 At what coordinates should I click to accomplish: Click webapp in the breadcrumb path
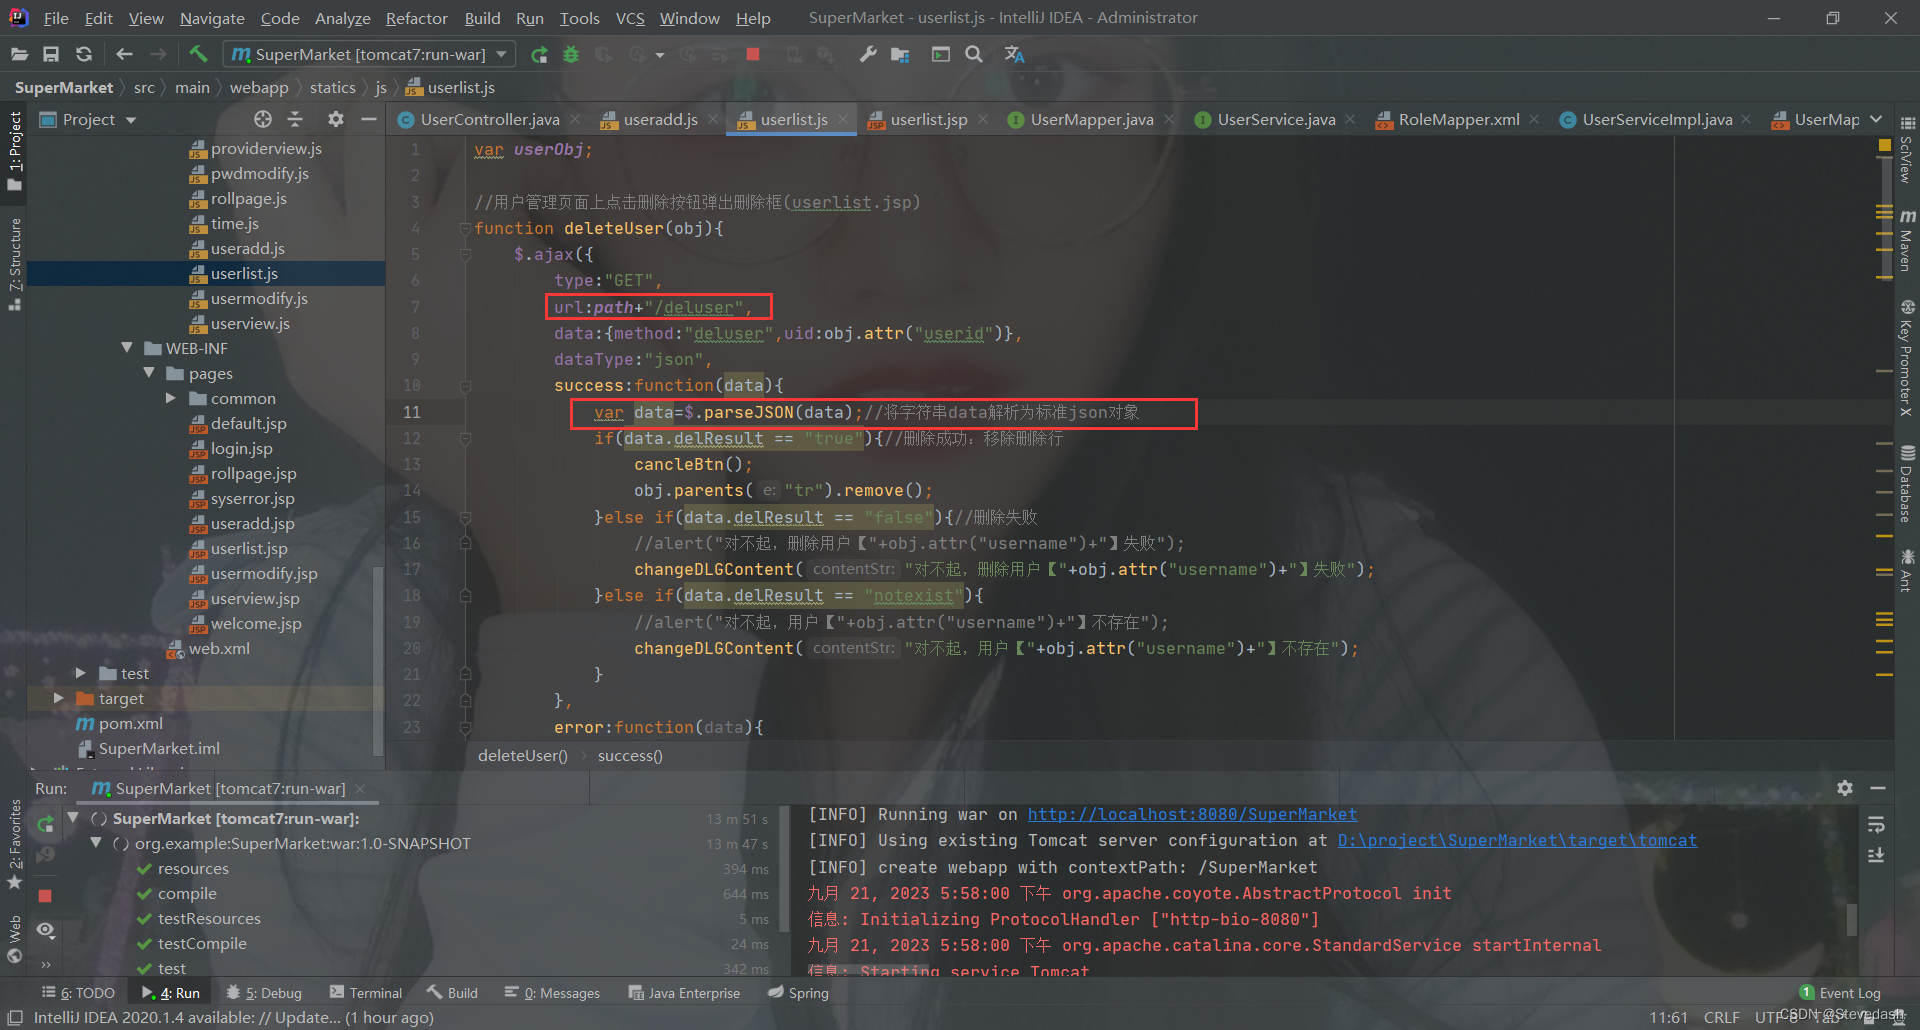click(x=259, y=88)
